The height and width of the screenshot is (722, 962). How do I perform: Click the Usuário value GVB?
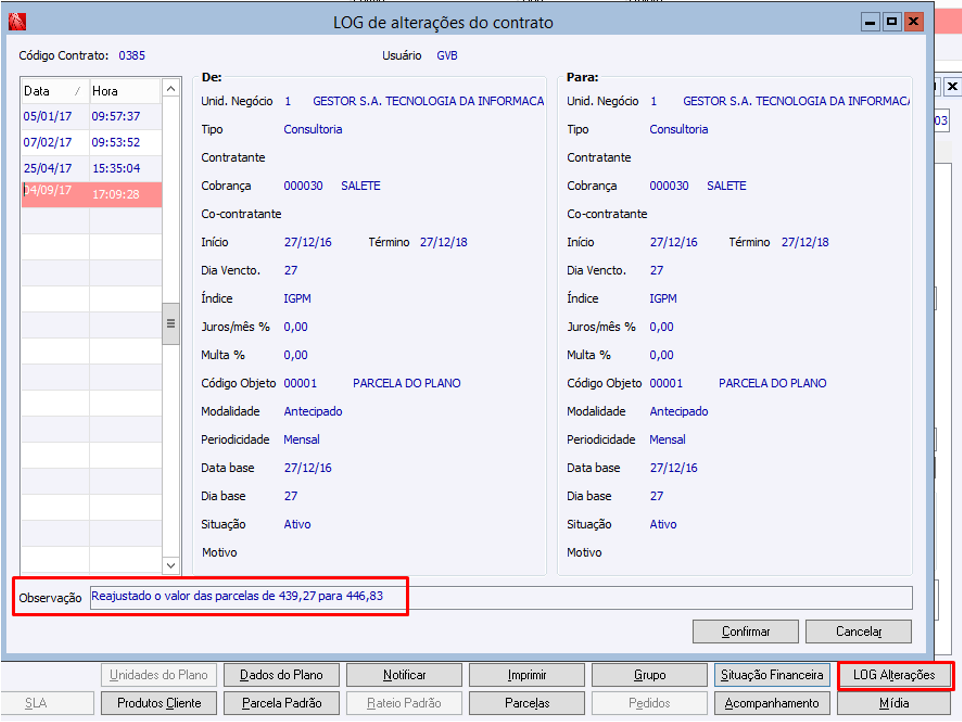click(447, 55)
